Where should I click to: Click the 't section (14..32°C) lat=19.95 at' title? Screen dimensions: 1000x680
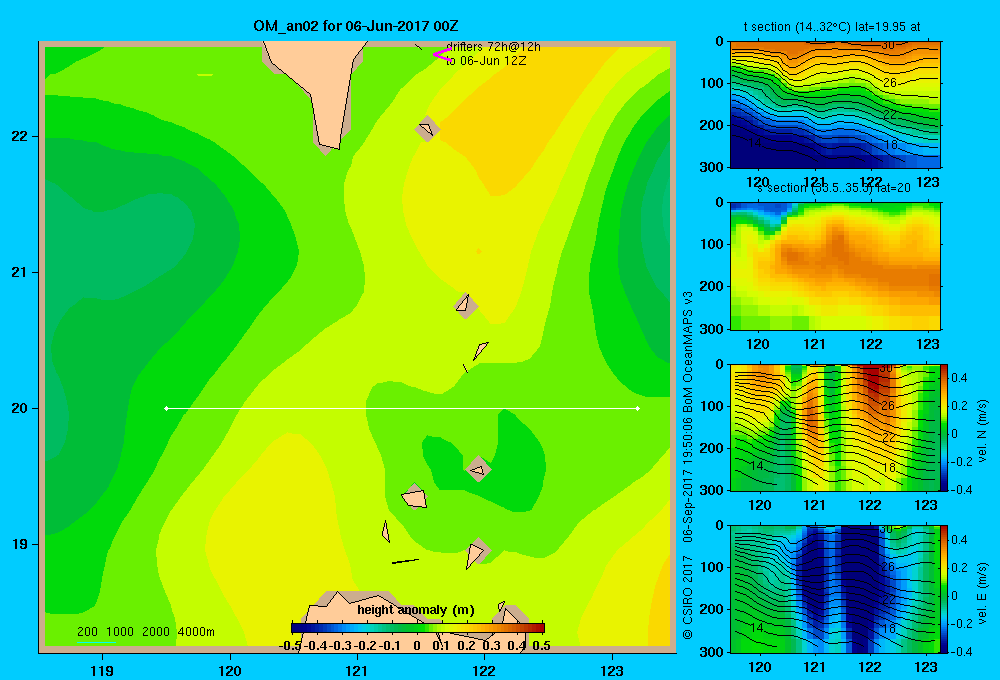[x=832, y=27]
